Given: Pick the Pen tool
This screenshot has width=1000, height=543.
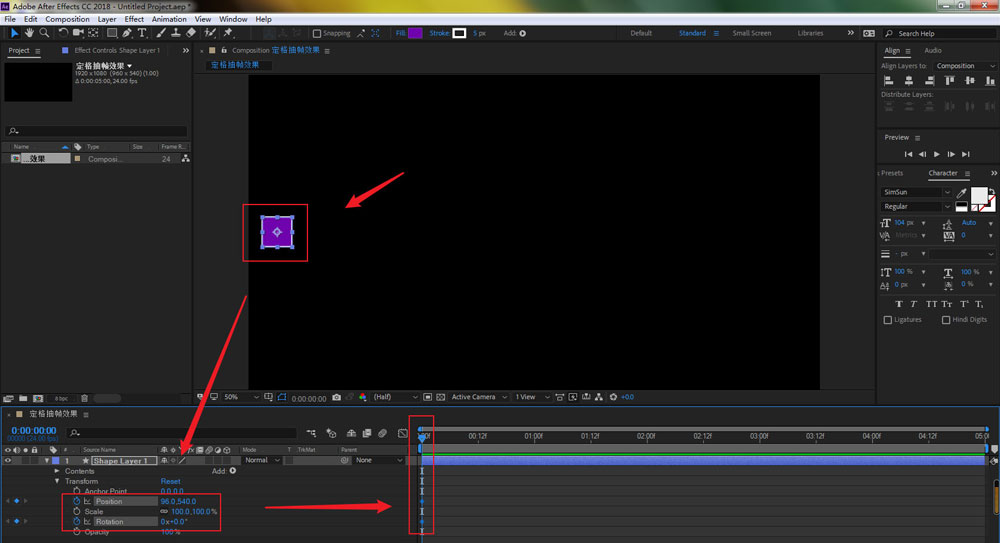Looking at the screenshot, I should point(126,33).
